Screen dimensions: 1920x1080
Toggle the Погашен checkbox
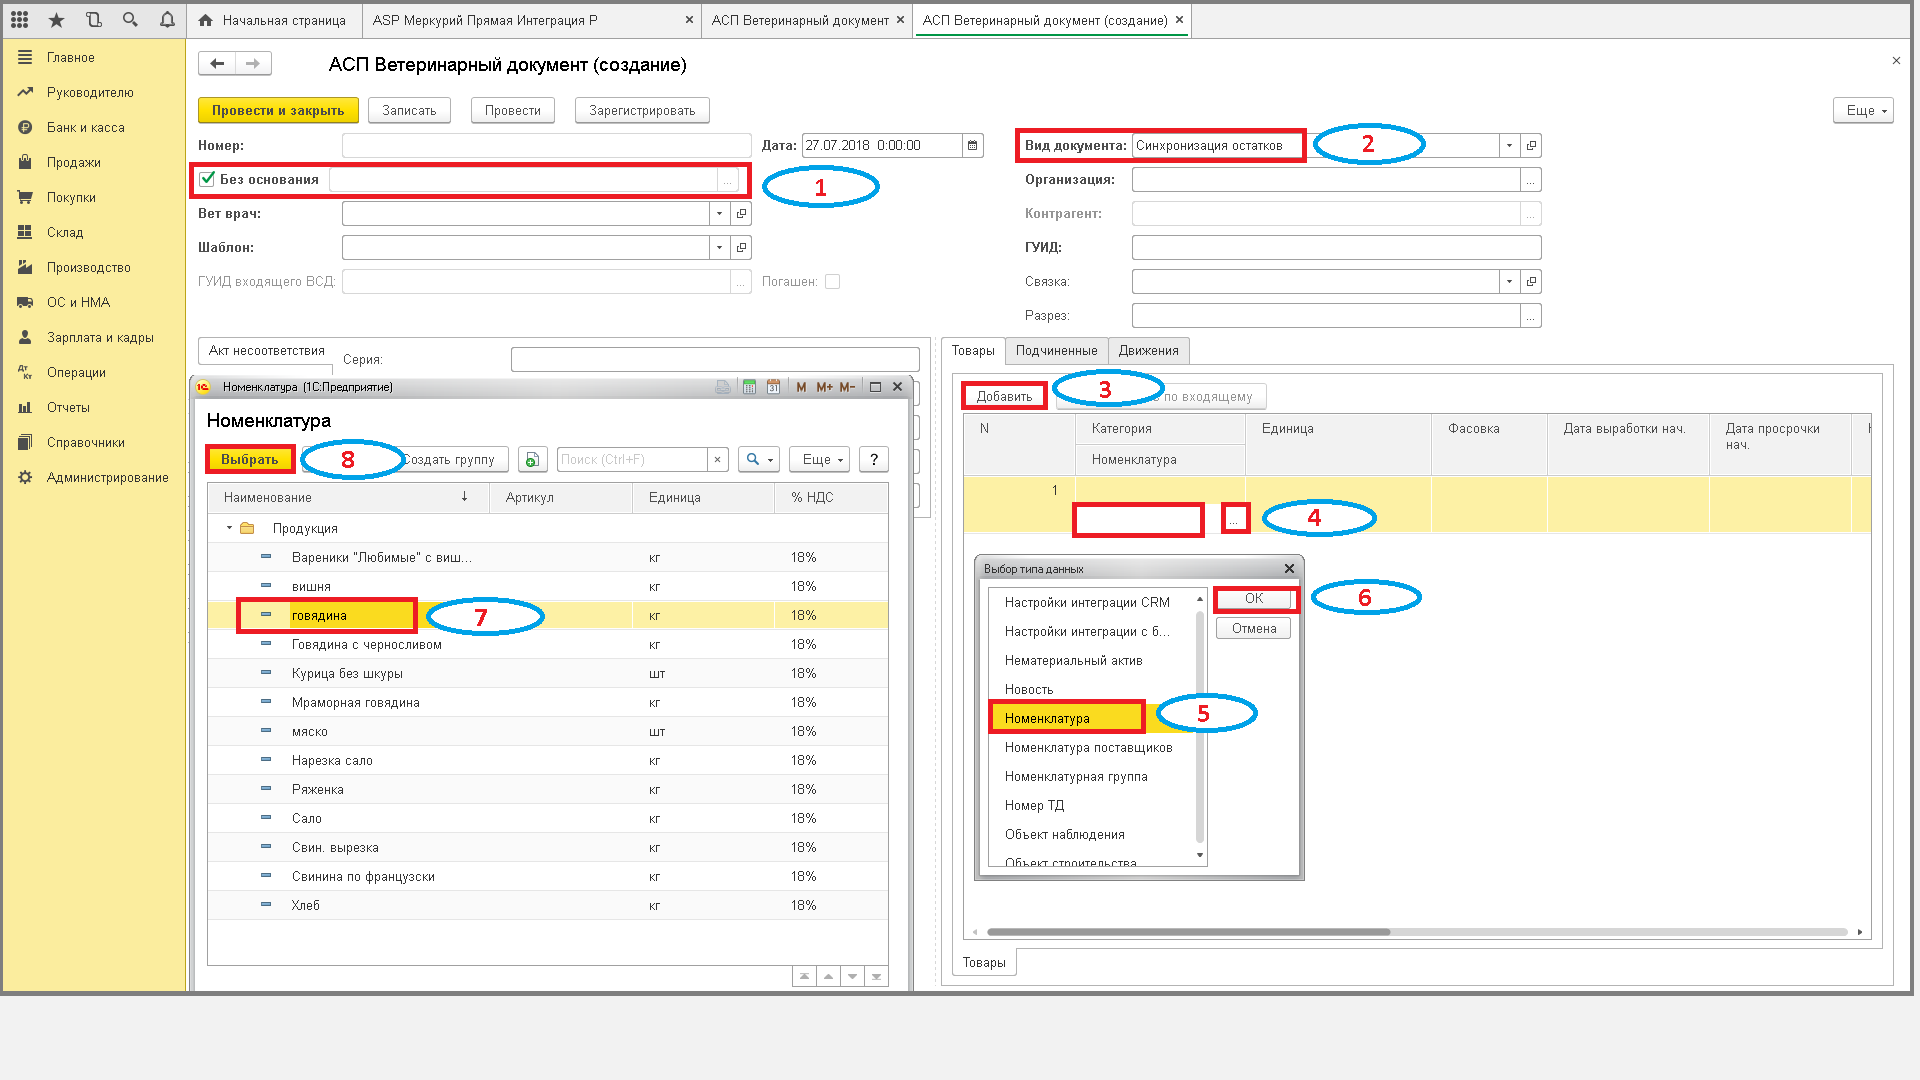coord(832,281)
